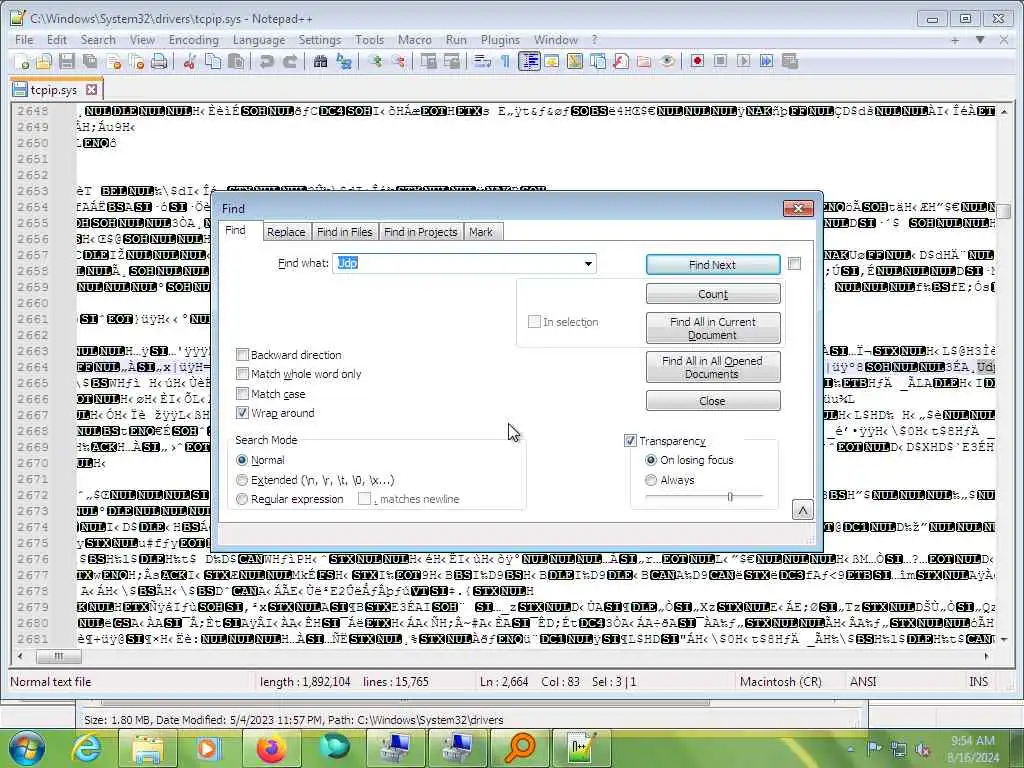Click Find All in All Opened Documents

click(712, 367)
